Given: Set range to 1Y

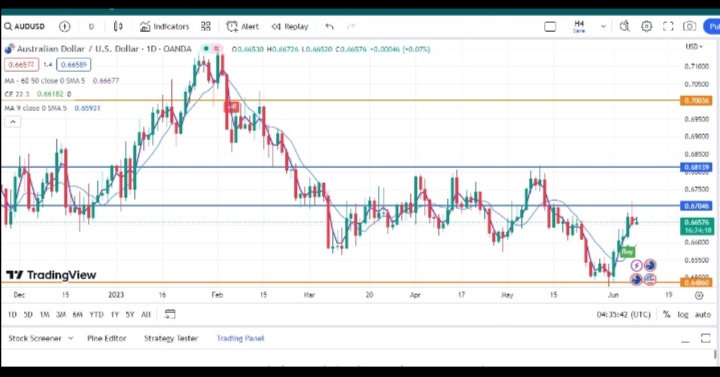Looking at the screenshot, I should tap(114, 315).
